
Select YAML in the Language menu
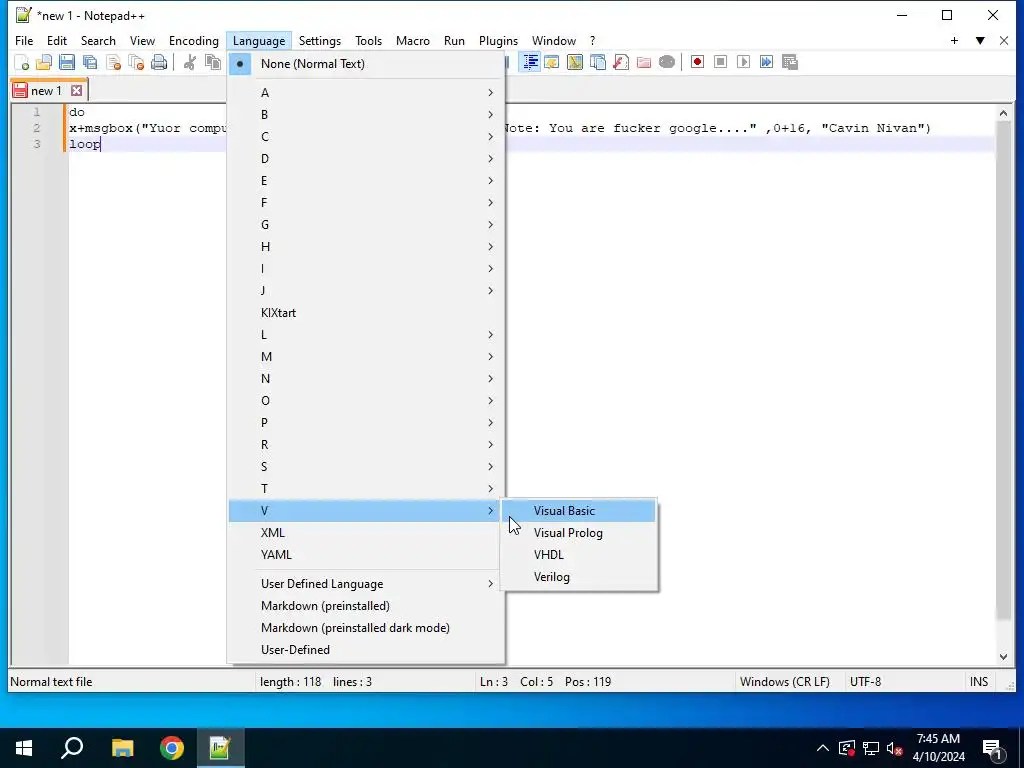click(x=366, y=555)
